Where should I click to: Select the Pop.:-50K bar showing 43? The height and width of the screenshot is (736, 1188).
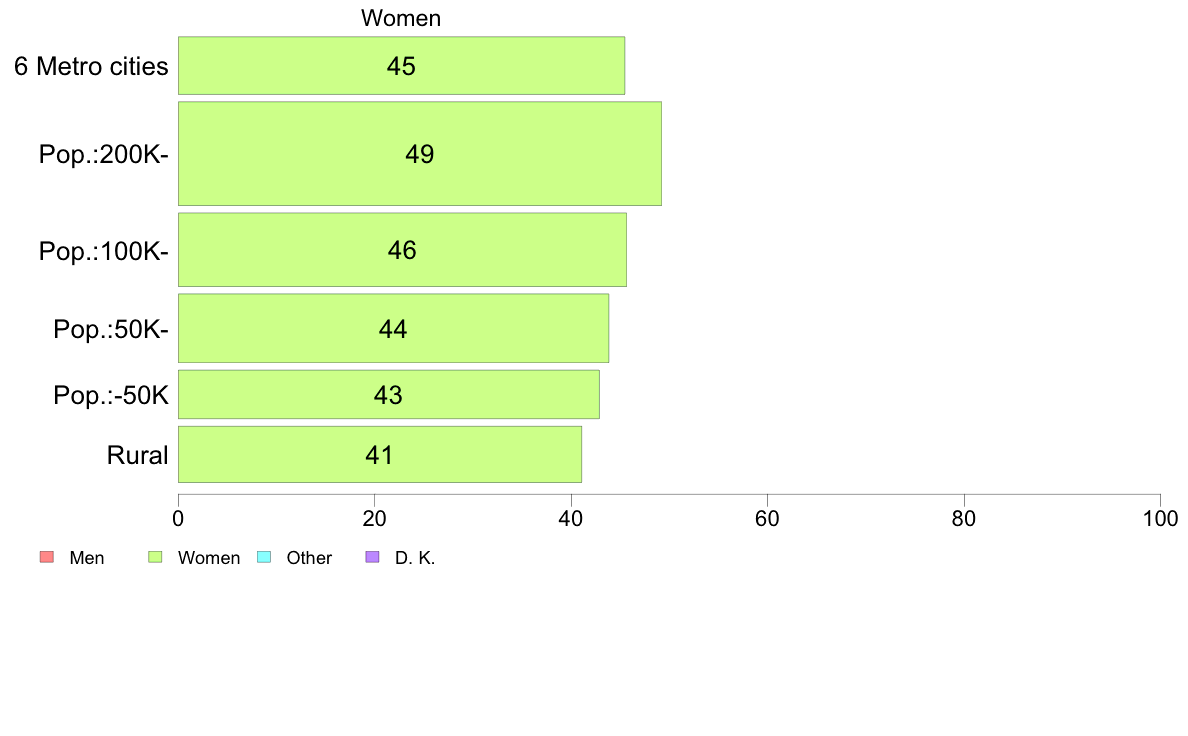389,394
